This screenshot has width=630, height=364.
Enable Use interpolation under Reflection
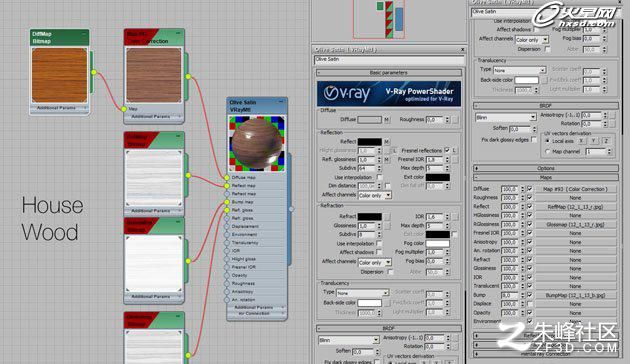pyautogui.click(x=379, y=177)
